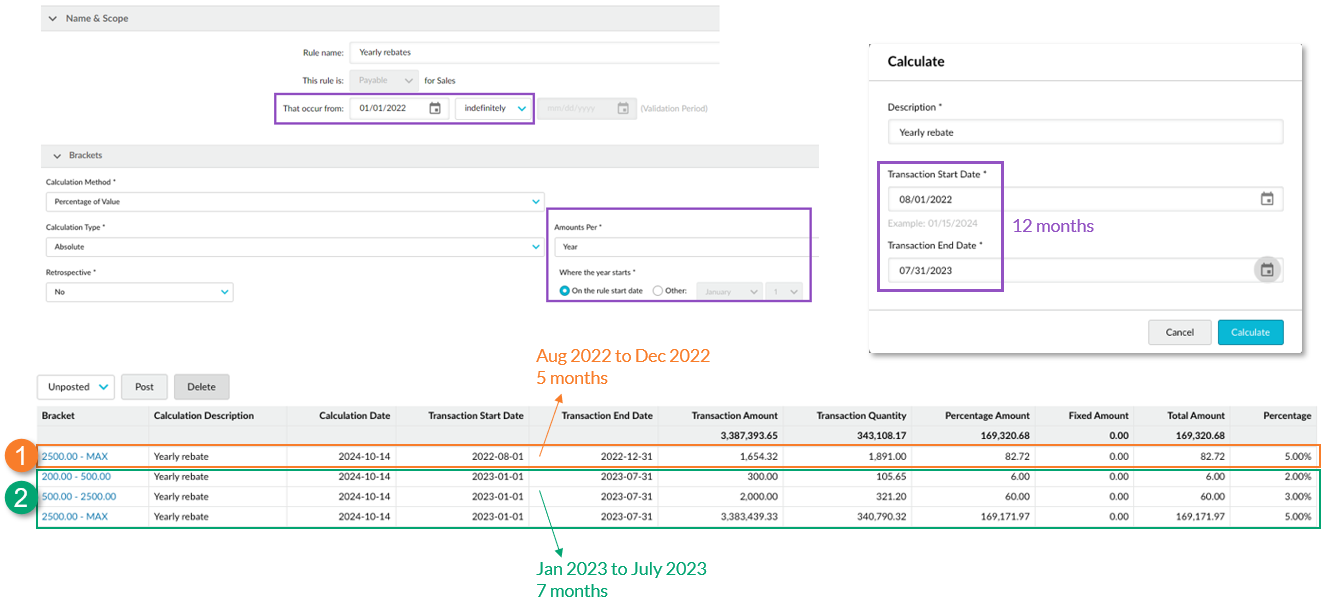Click Transaction Start Date calendar icon

point(1267,199)
